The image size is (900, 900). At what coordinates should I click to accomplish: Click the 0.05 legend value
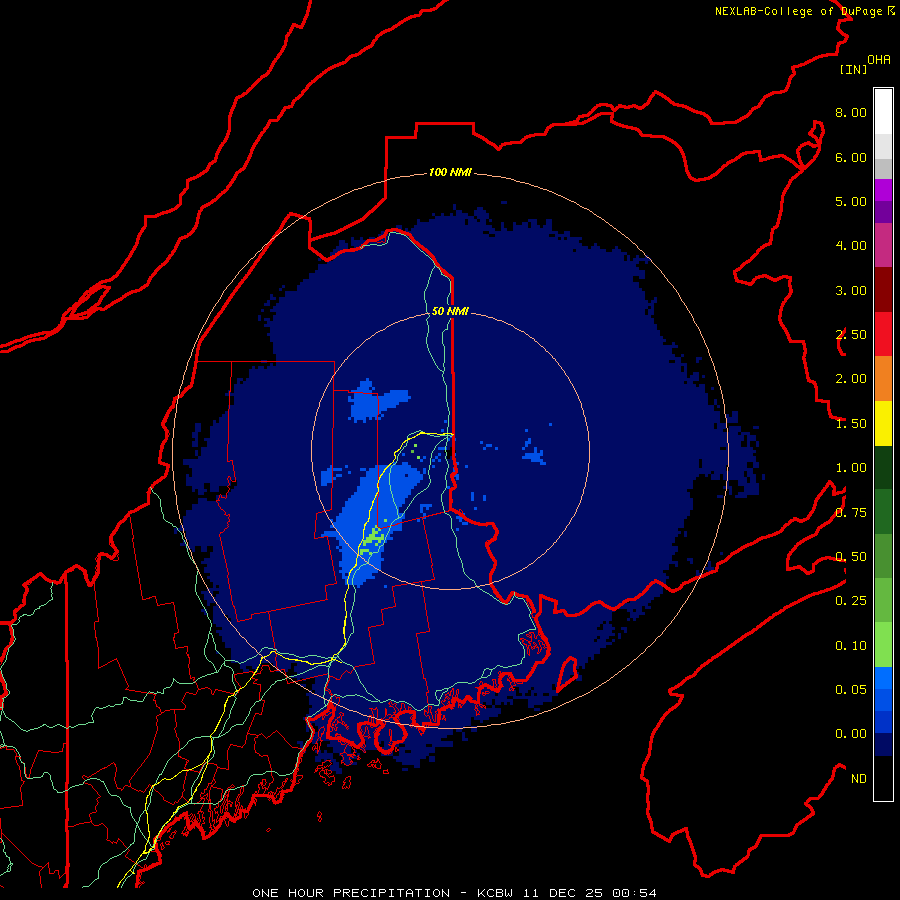pyautogui.click(x=851, y=690)
